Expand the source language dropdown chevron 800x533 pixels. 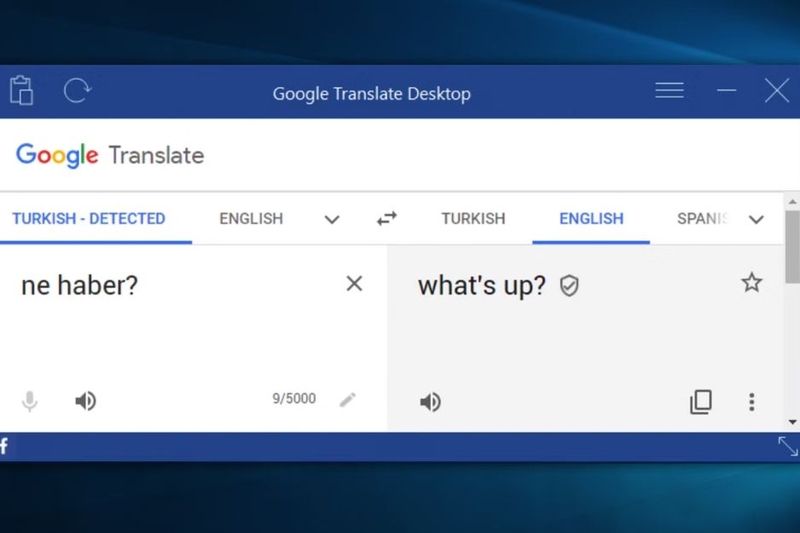[332, 219]
